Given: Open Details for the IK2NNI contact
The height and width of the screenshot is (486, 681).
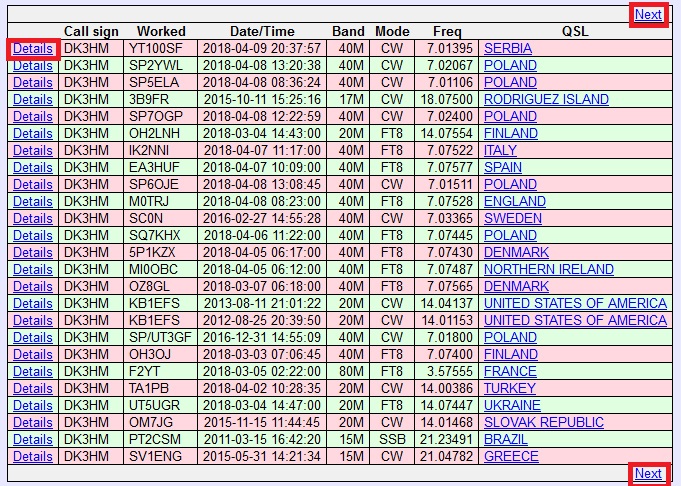Looking at the screenshot, I should (x=33, y=150).
